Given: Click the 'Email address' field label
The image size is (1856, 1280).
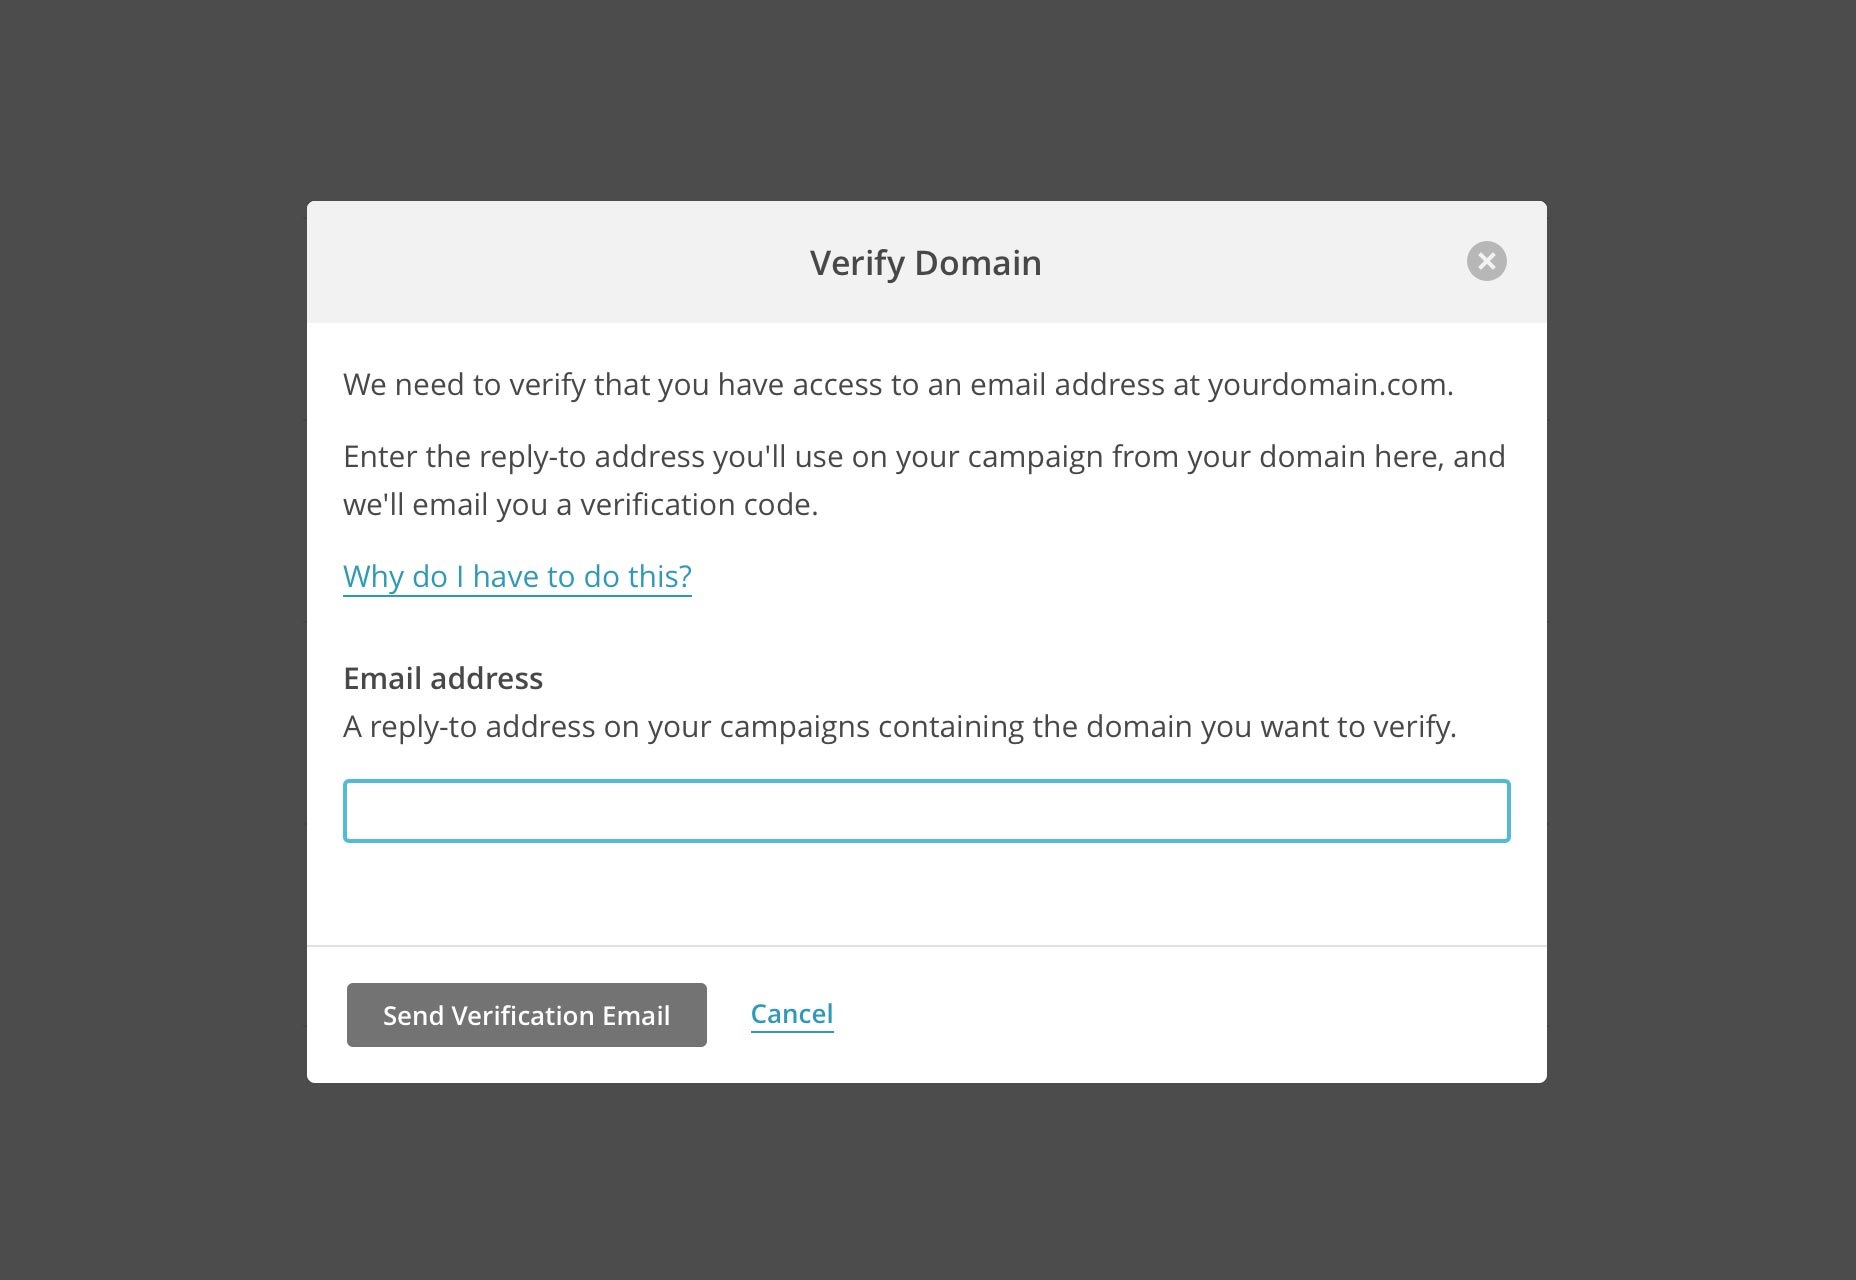Looking at the screenshot, I should (443, 679).
